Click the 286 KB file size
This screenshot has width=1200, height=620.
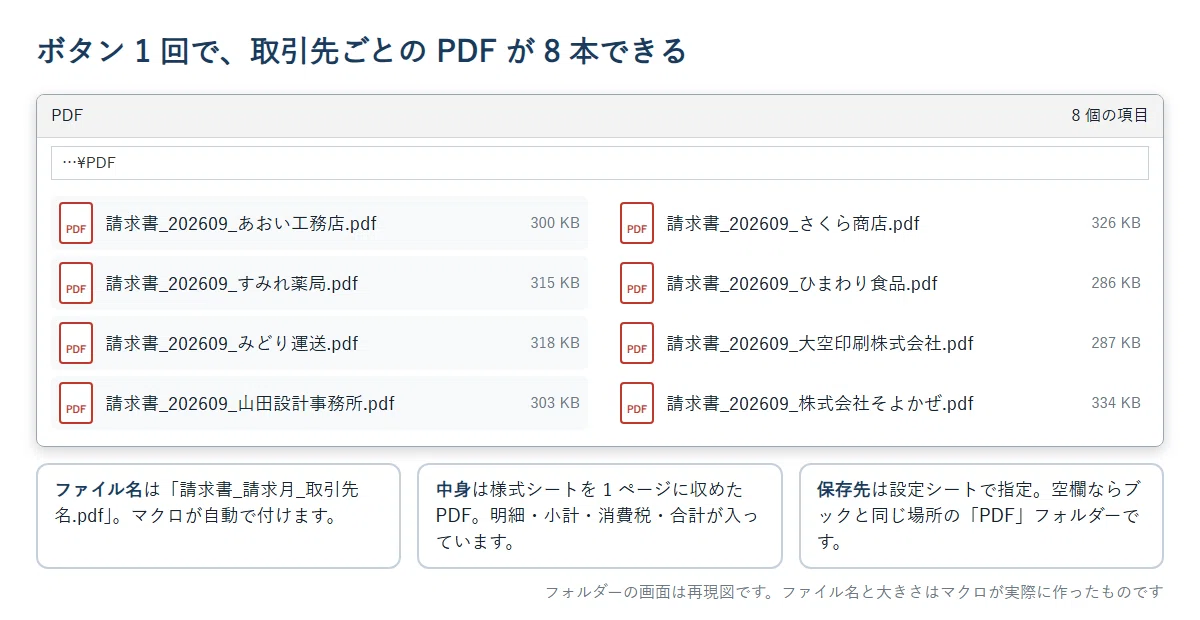click(1116, 283)
